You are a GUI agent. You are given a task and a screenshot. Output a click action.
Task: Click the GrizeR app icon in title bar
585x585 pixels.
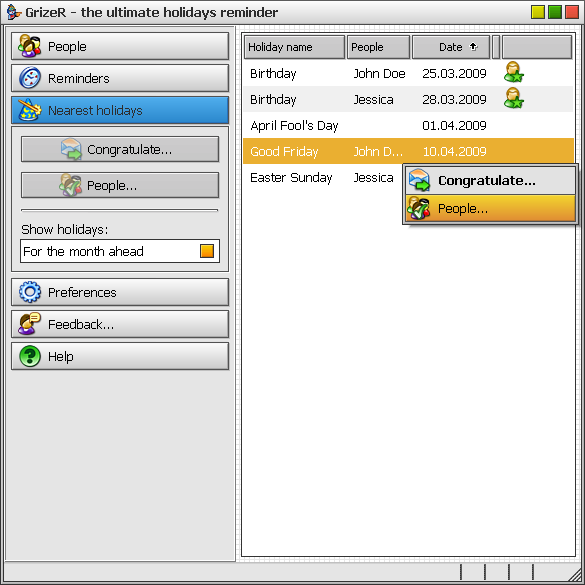coord(14,12)
